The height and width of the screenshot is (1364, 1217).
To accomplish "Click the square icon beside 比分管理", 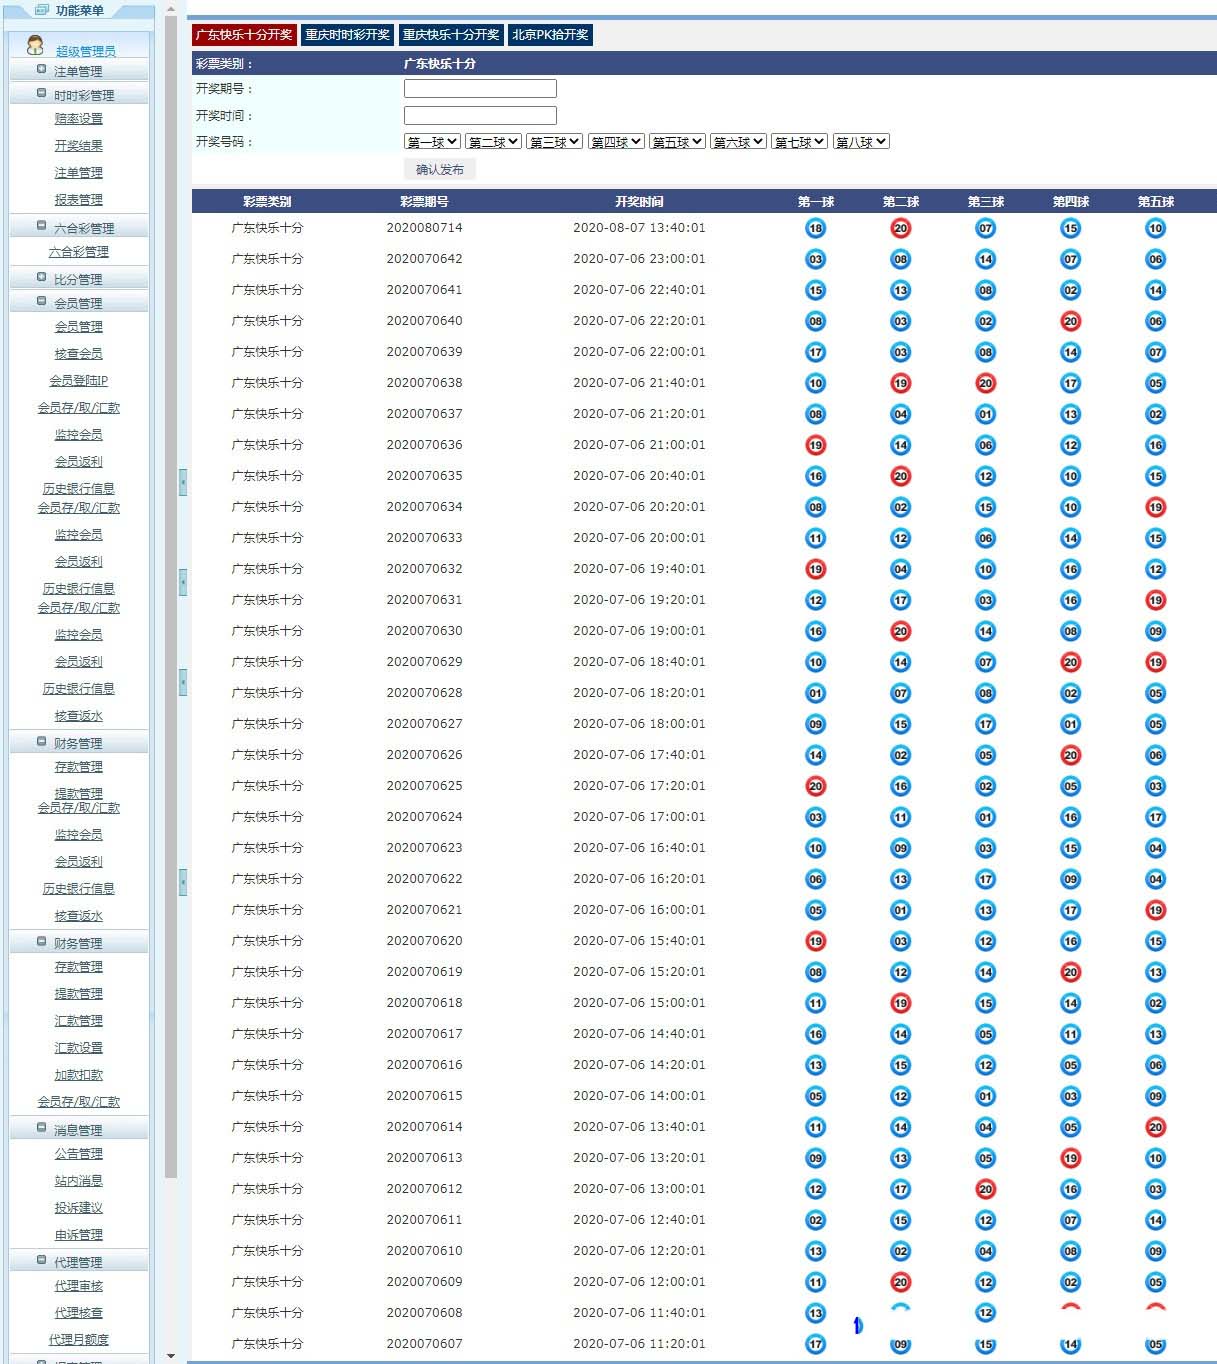I will [x=41, y=278].
